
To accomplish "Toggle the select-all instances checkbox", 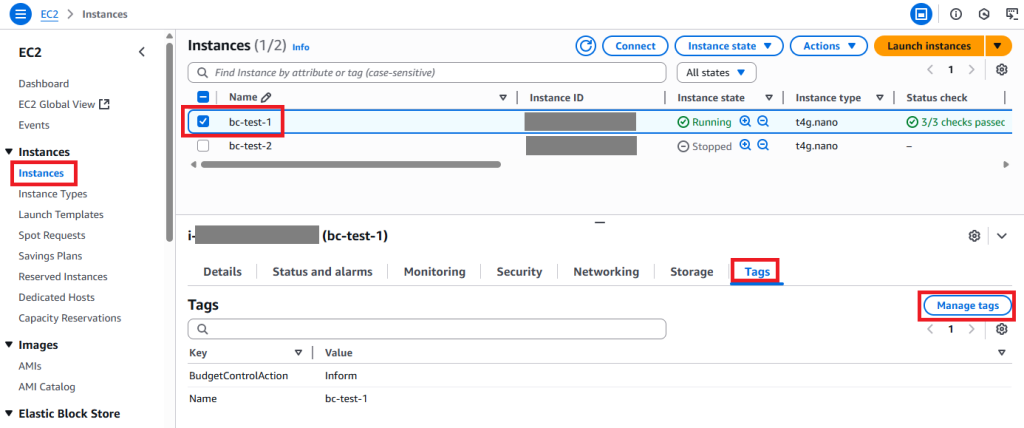I will click(203, 97).
